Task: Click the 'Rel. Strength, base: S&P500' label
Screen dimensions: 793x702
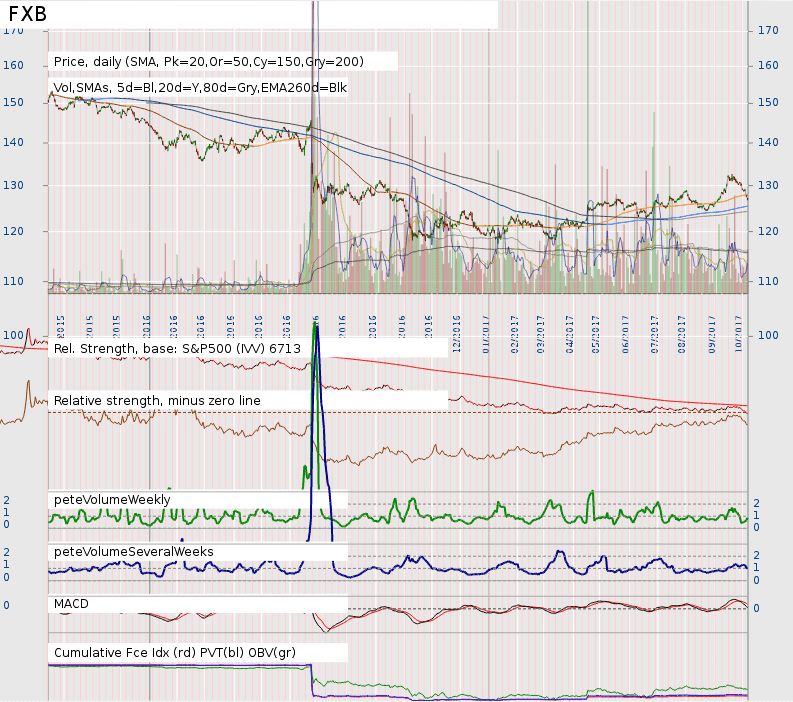Action: pos(177,349)
